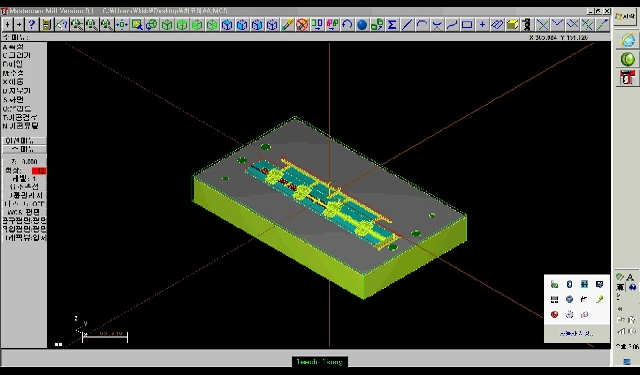Click the yellow solid box icon
Image resolution: width=640 pixels, height=375 pixels.
[512, 24]
